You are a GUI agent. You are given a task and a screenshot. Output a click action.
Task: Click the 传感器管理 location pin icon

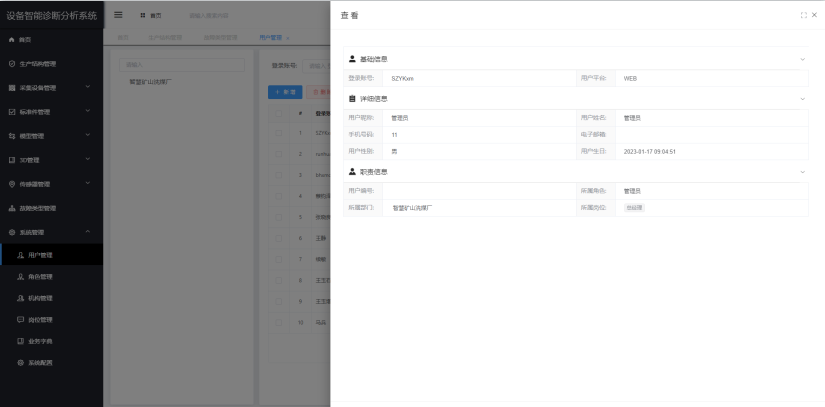(12, 184)
